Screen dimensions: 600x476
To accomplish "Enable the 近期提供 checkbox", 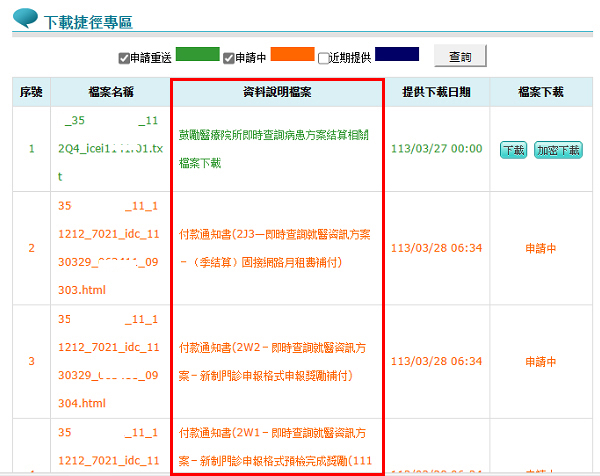I will [324, 58].
